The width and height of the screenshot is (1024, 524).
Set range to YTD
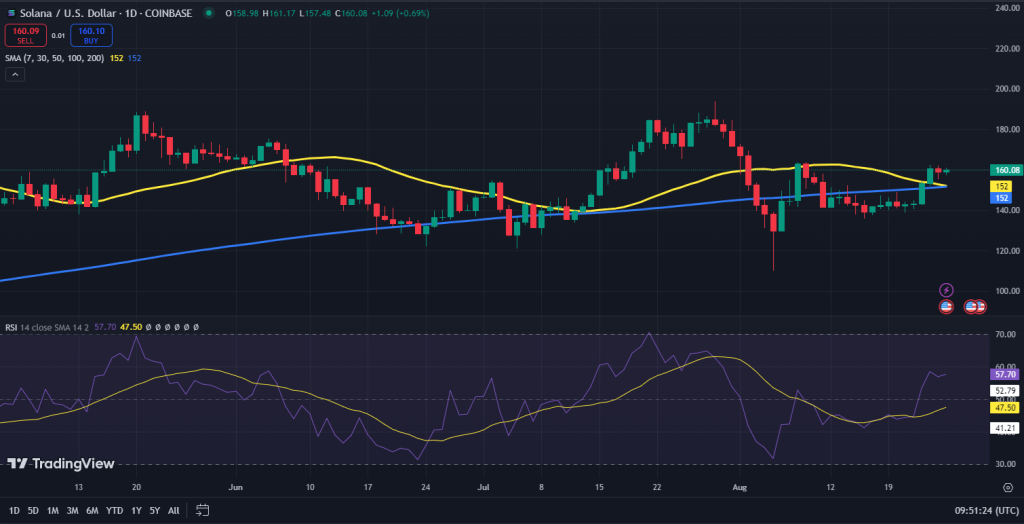pos(115,510)
